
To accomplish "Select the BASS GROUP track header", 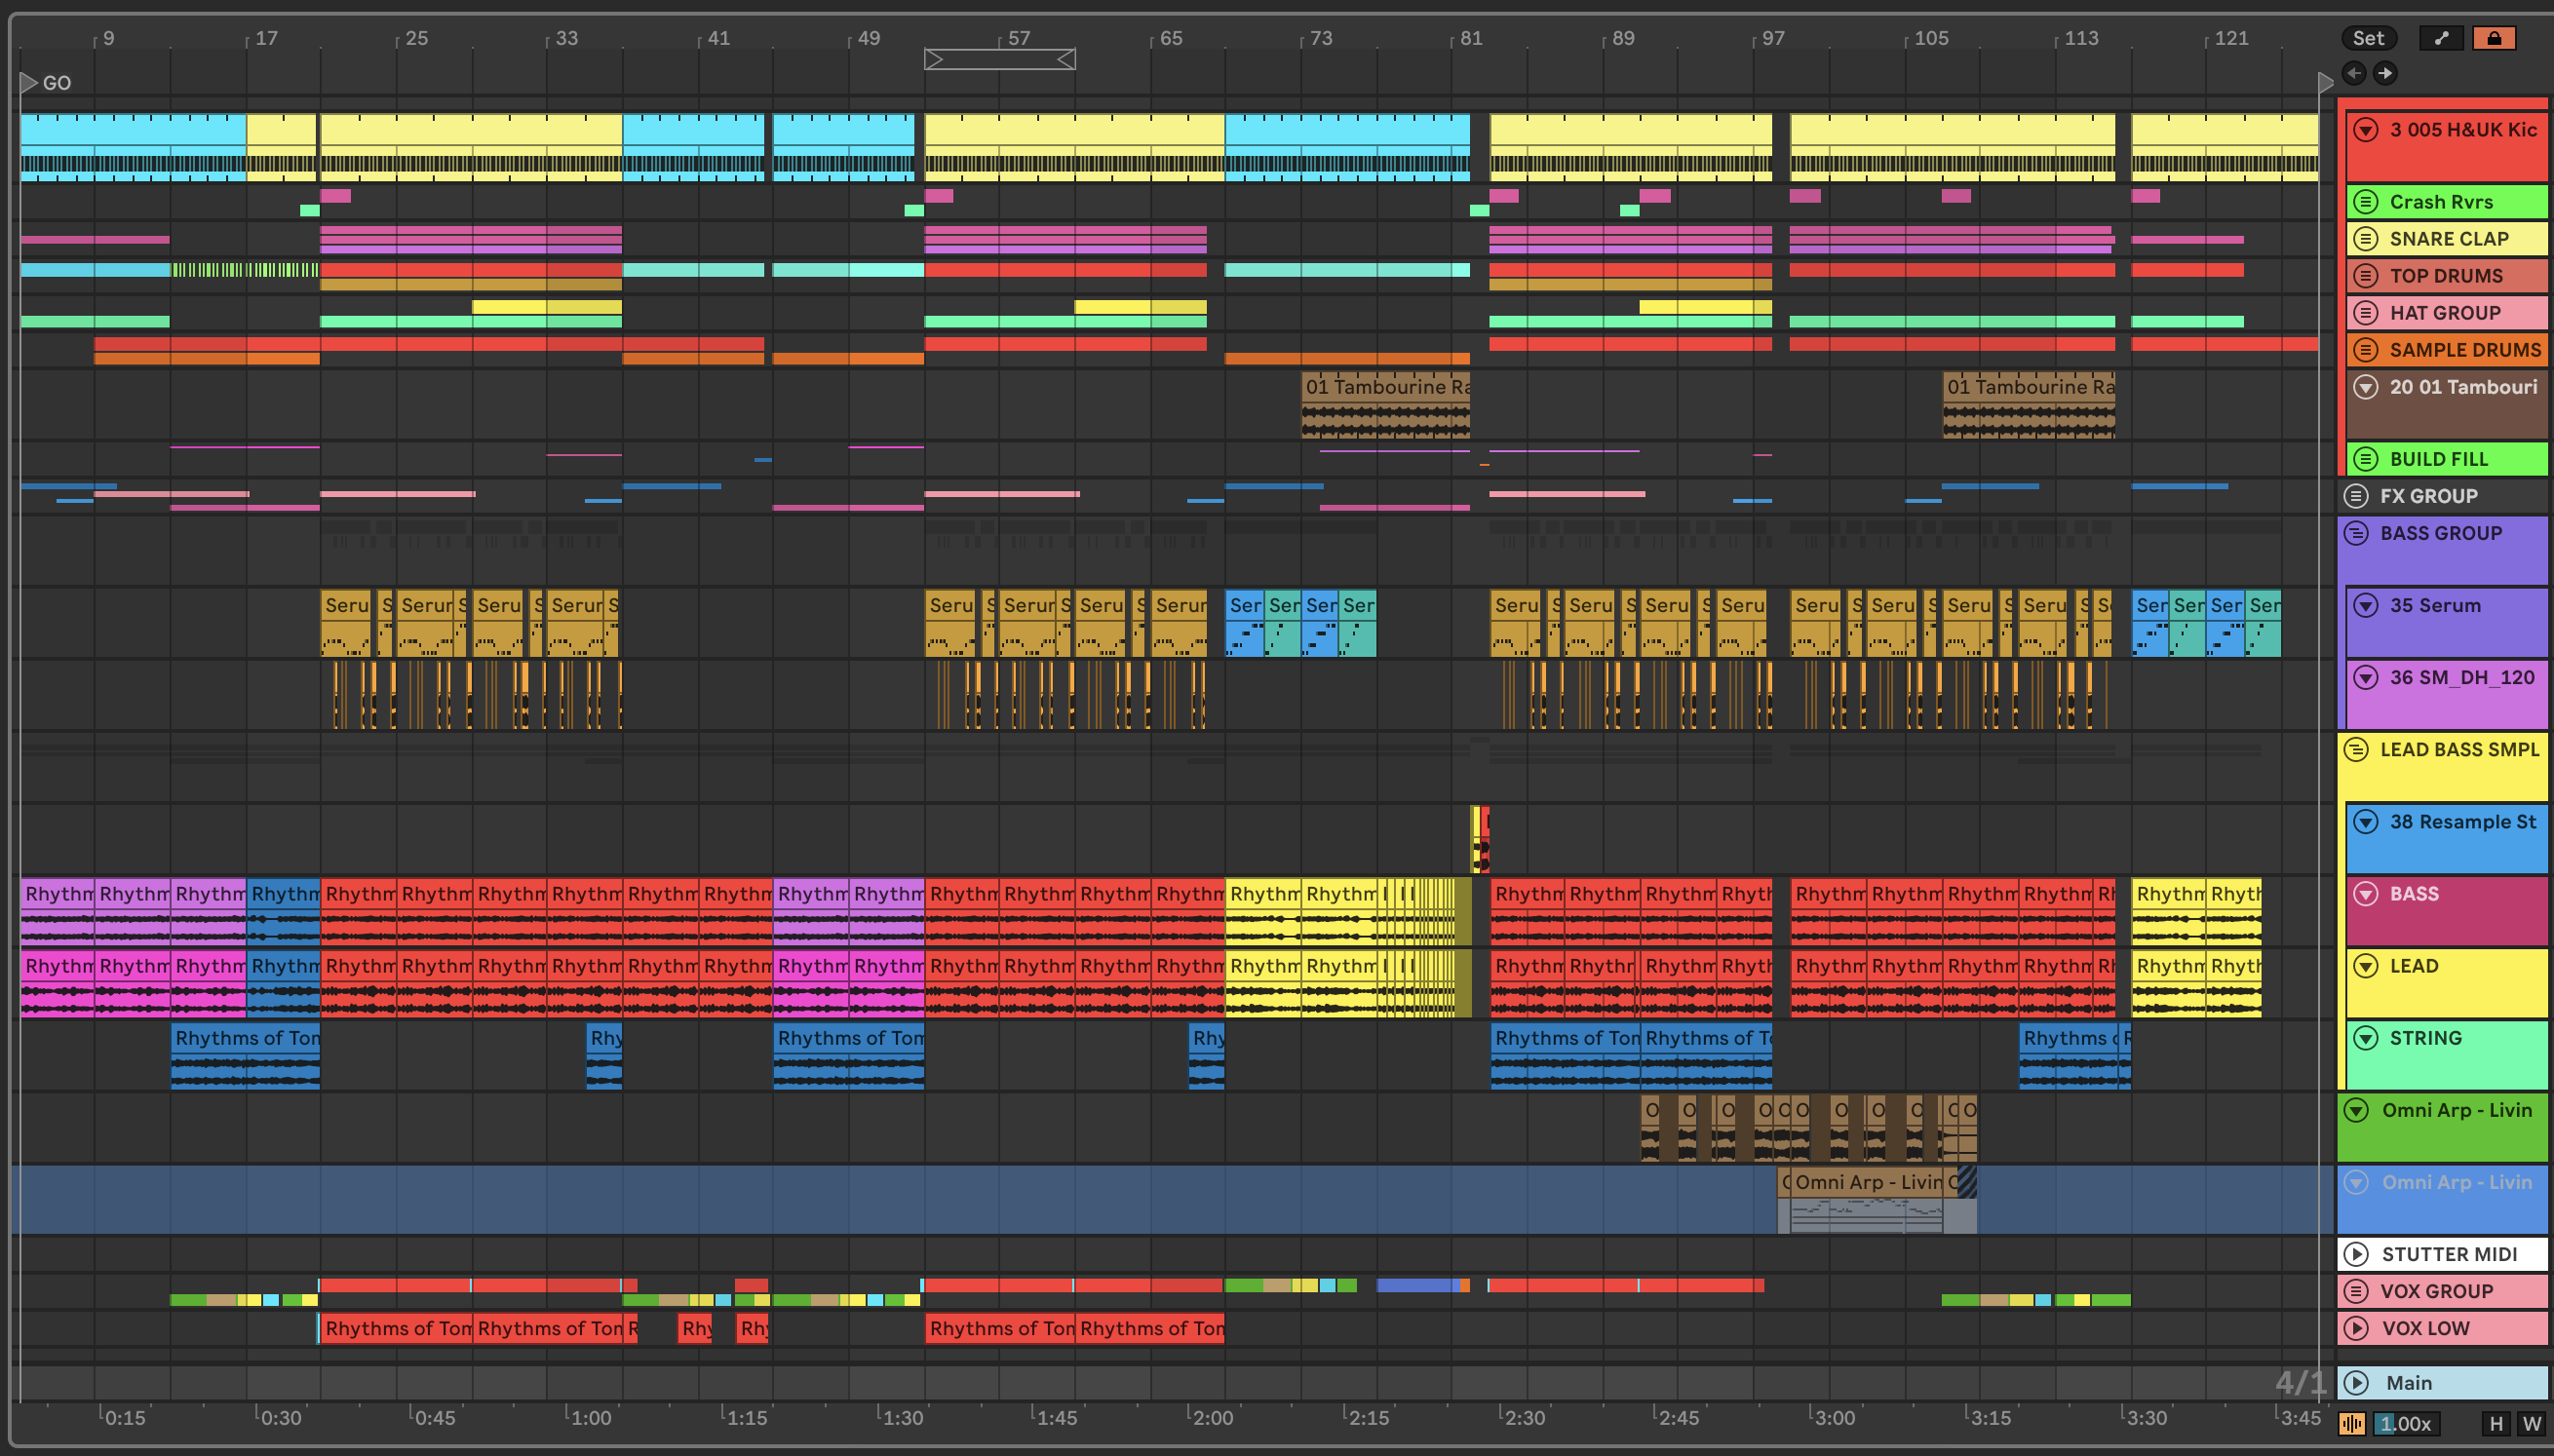I will coord(2440,534).
